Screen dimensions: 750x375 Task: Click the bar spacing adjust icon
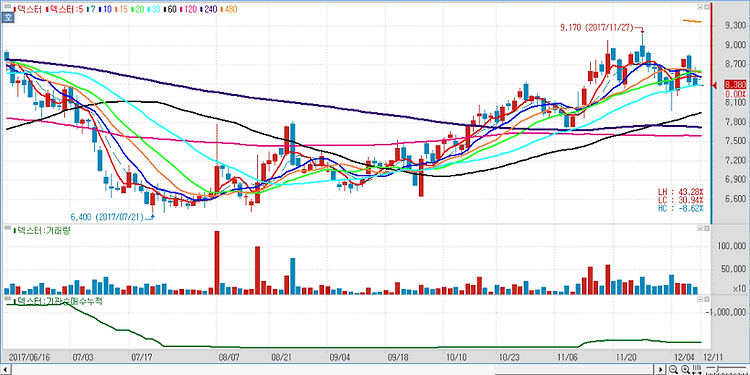coord(697,369)
